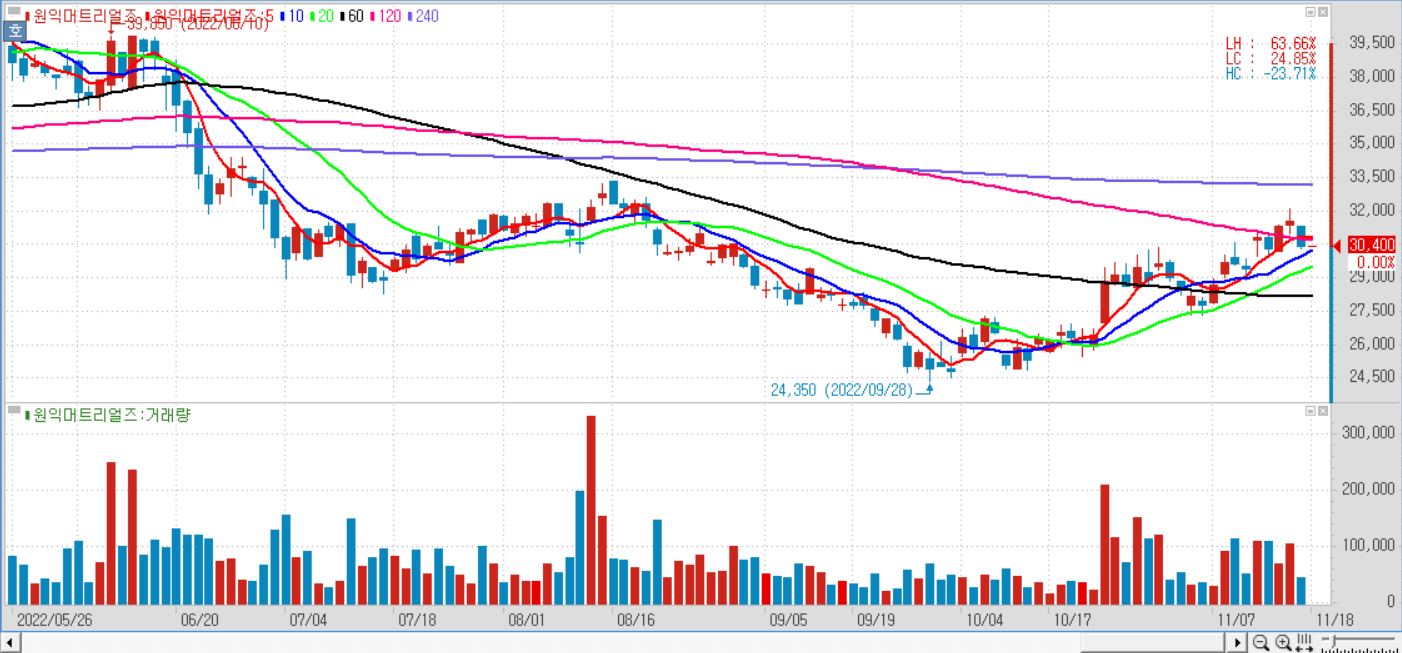Image resolution: width=1402 pixels, height=653 pixels.
Task: Click the 26,000 price axis label
Action: (x=1371, y=344)
